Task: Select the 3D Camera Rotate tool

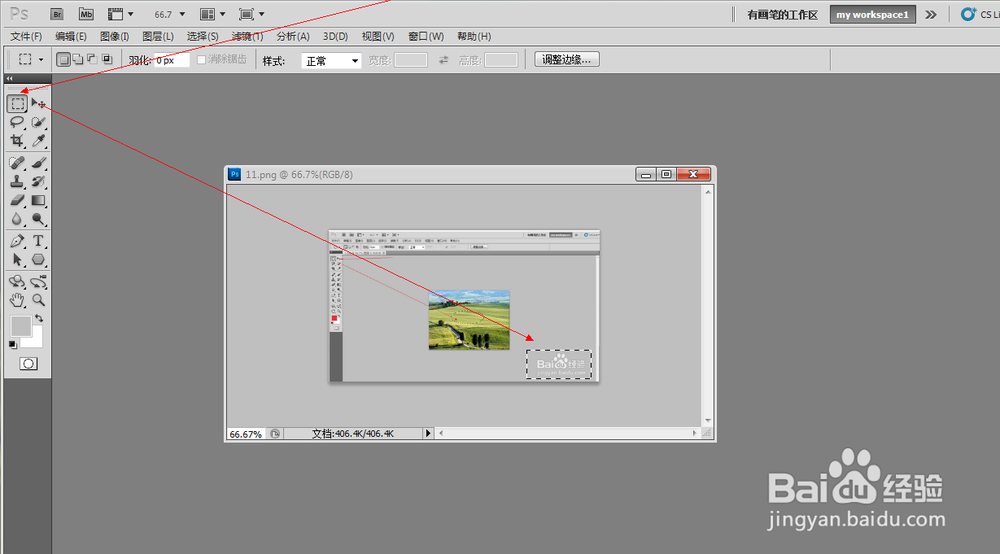Action: pos(38,281)
